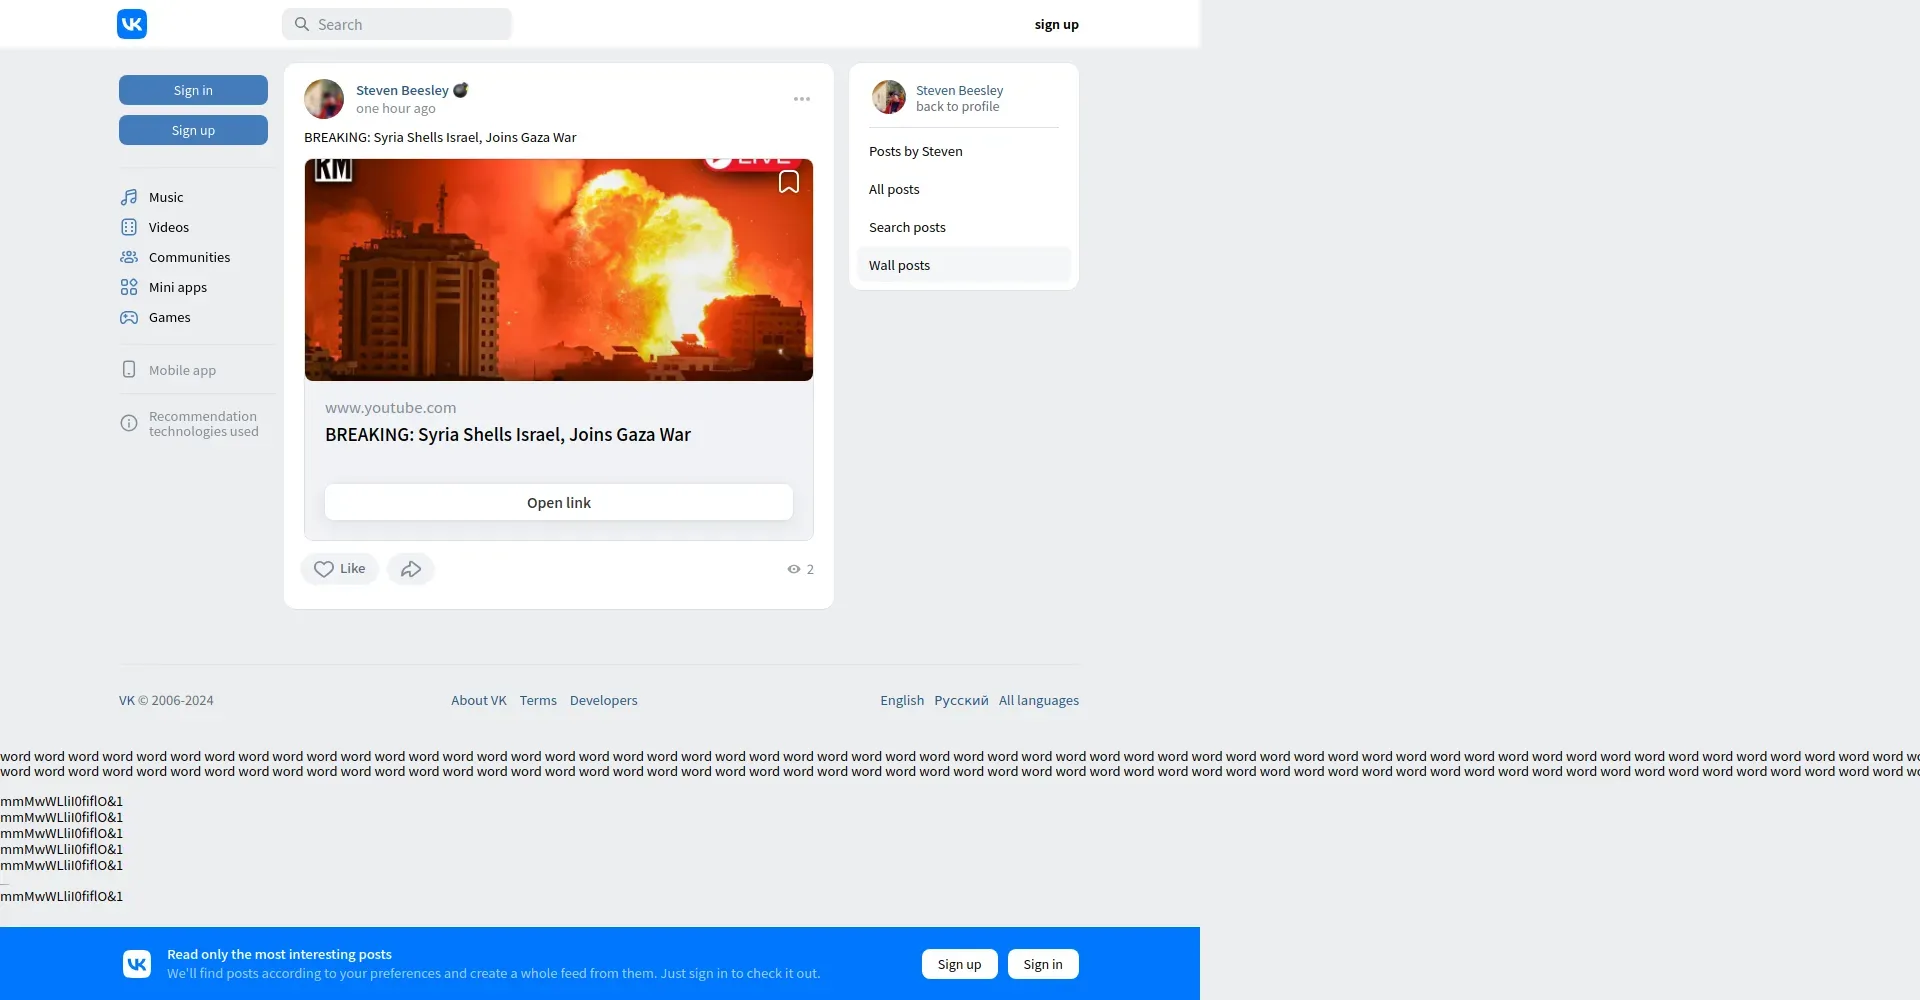Screen dimensions: 1920x1000
Task: Click the Mini apps grid icon
Action: (129, 287)
